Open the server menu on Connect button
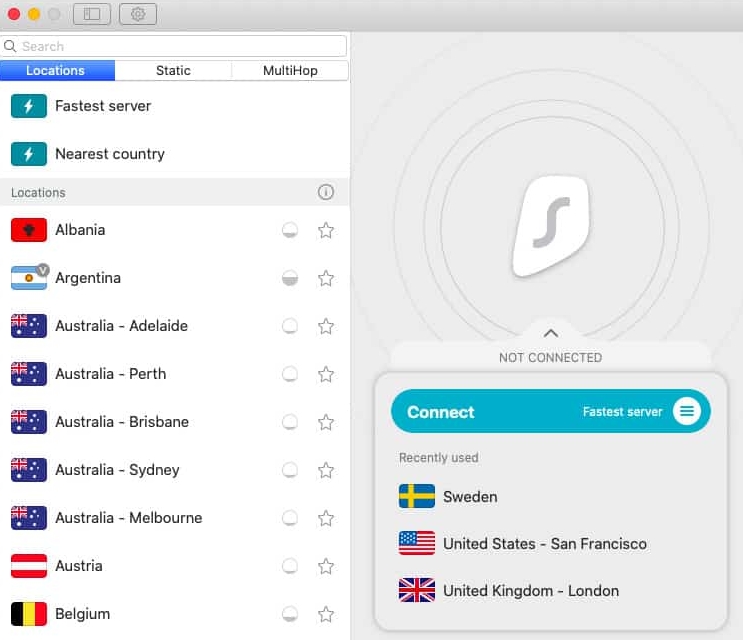The width and height of the screenshot is (743, 640). [686, 412]
